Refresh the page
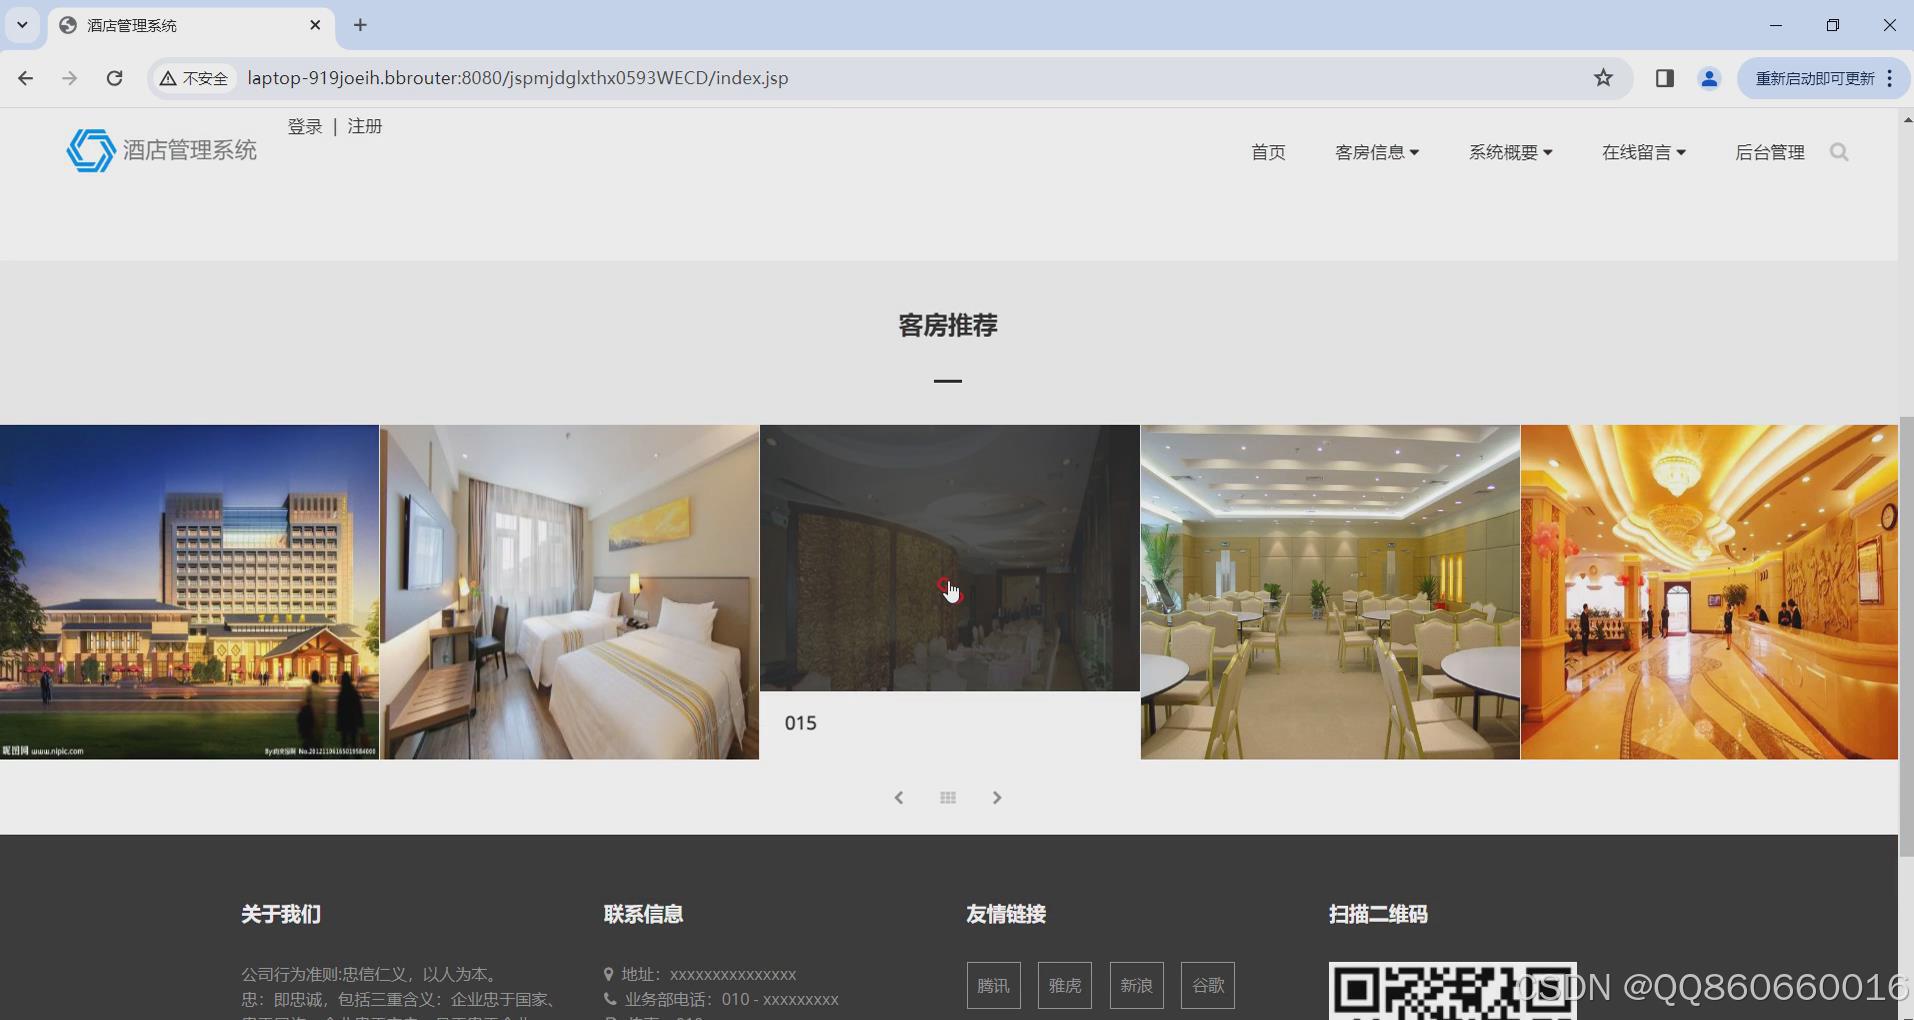Viewport: 1914px width, 1020px height. pos(114,77)
